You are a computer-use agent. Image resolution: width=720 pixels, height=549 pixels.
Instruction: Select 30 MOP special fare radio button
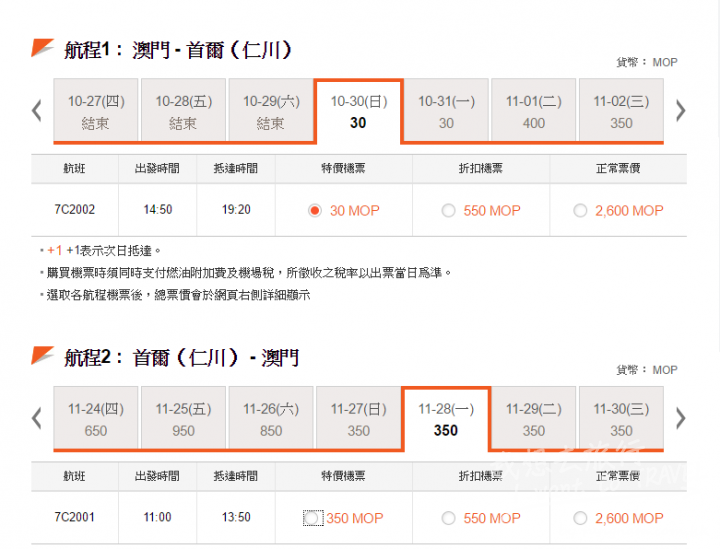tap(315, 211)
